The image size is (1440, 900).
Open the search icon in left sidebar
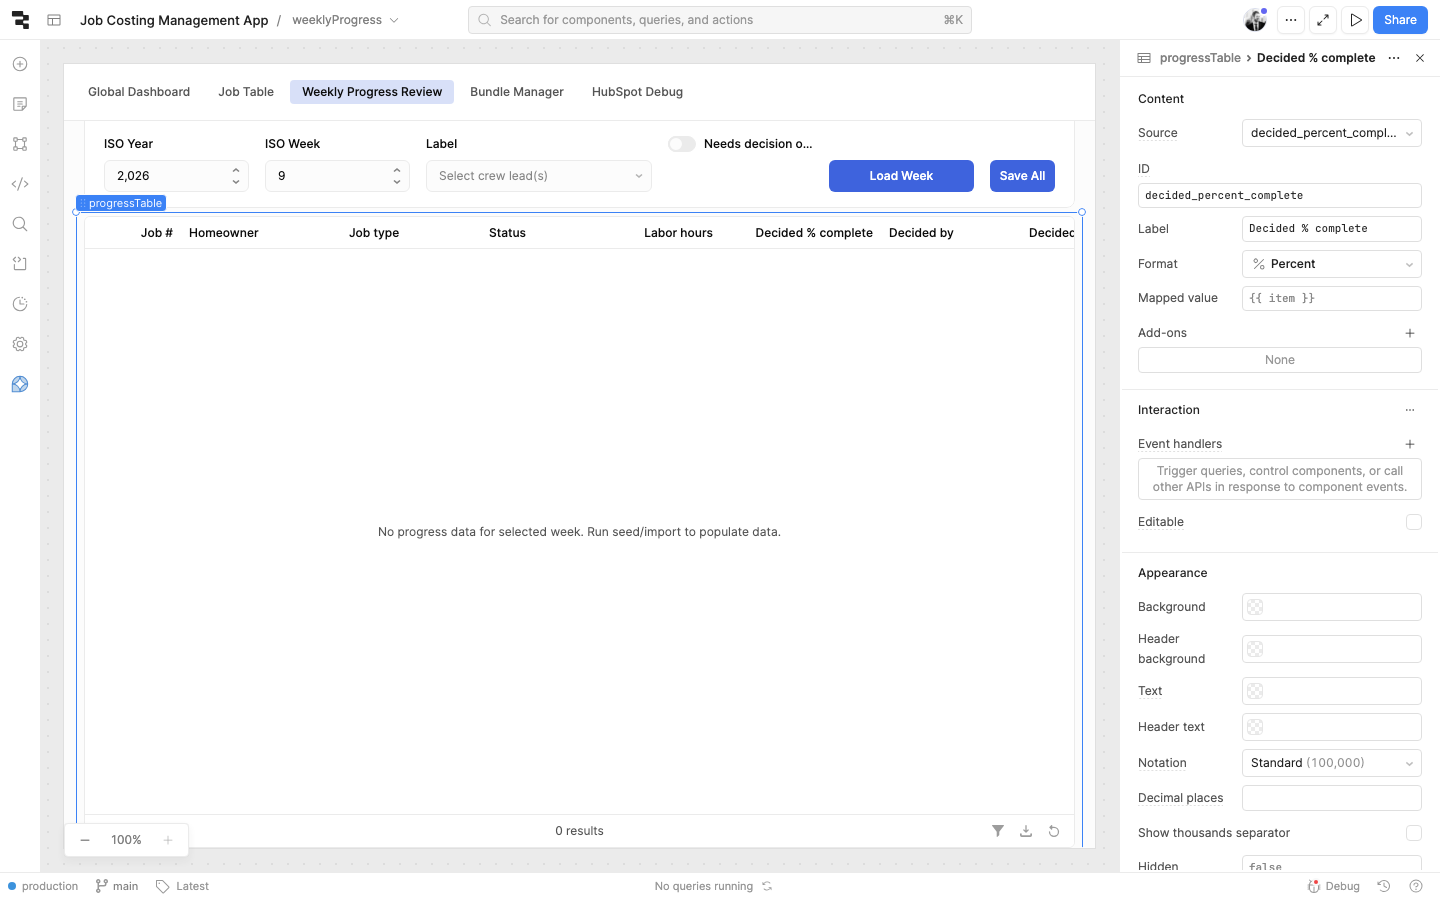click(20, 224)
